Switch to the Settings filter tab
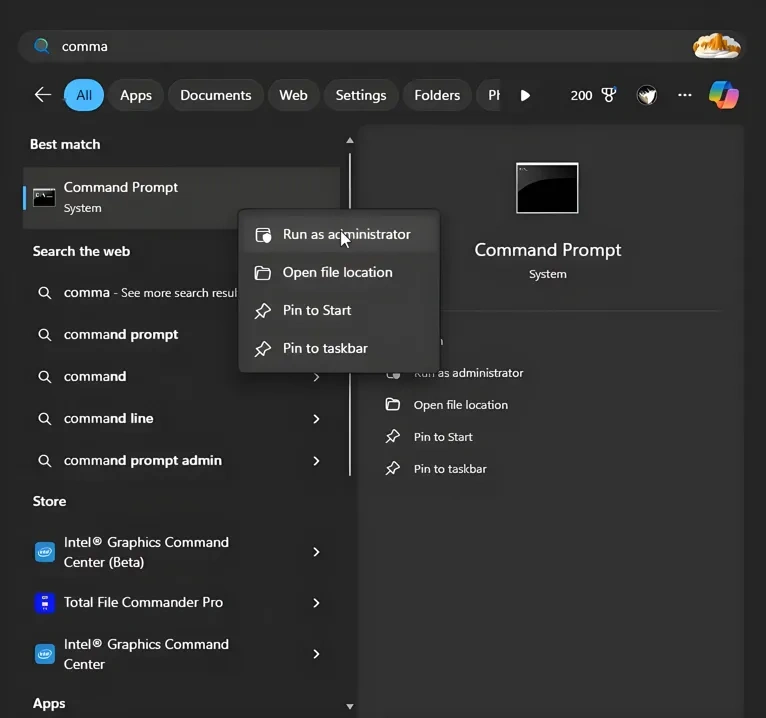Screen dimensions: 766x718 pyautogui.click(x=360, y=95)
